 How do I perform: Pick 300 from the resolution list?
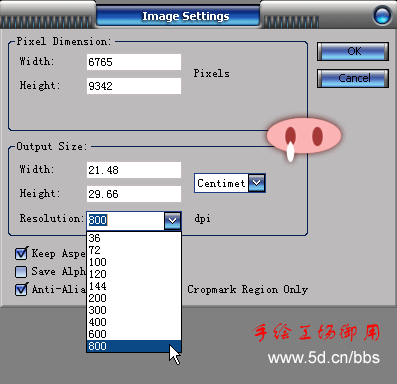pos(134,310)
